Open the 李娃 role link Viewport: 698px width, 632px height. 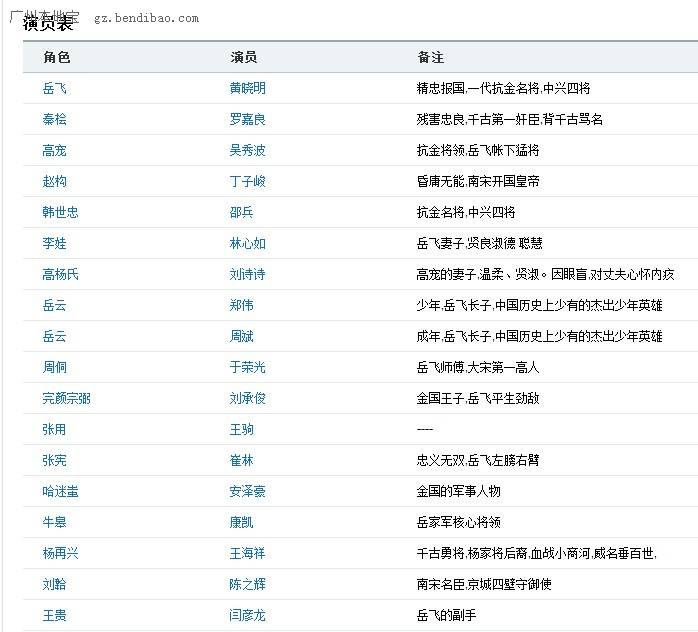coord(54,243)
